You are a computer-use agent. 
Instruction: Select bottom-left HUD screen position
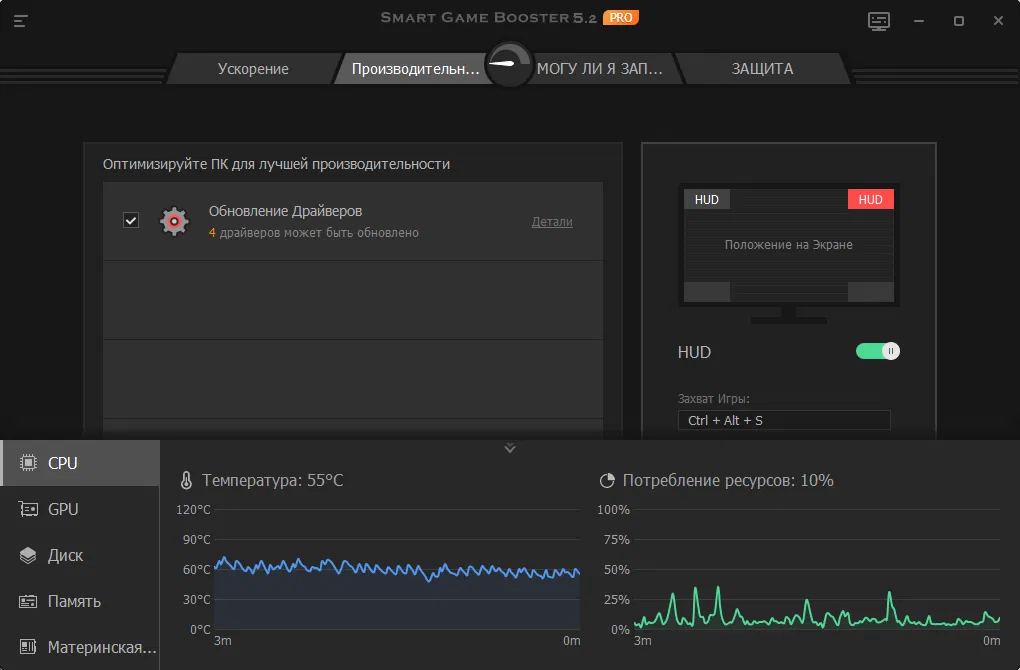point(707,291)
